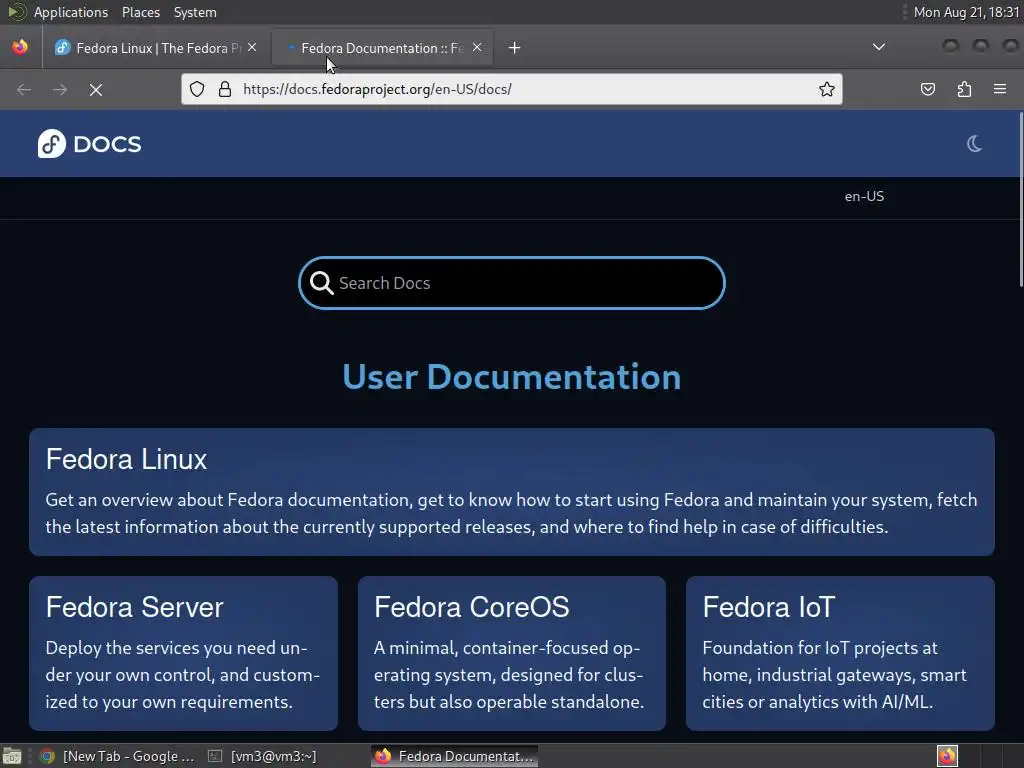Open the Save to Pocket icon

(x=928, y=89)
